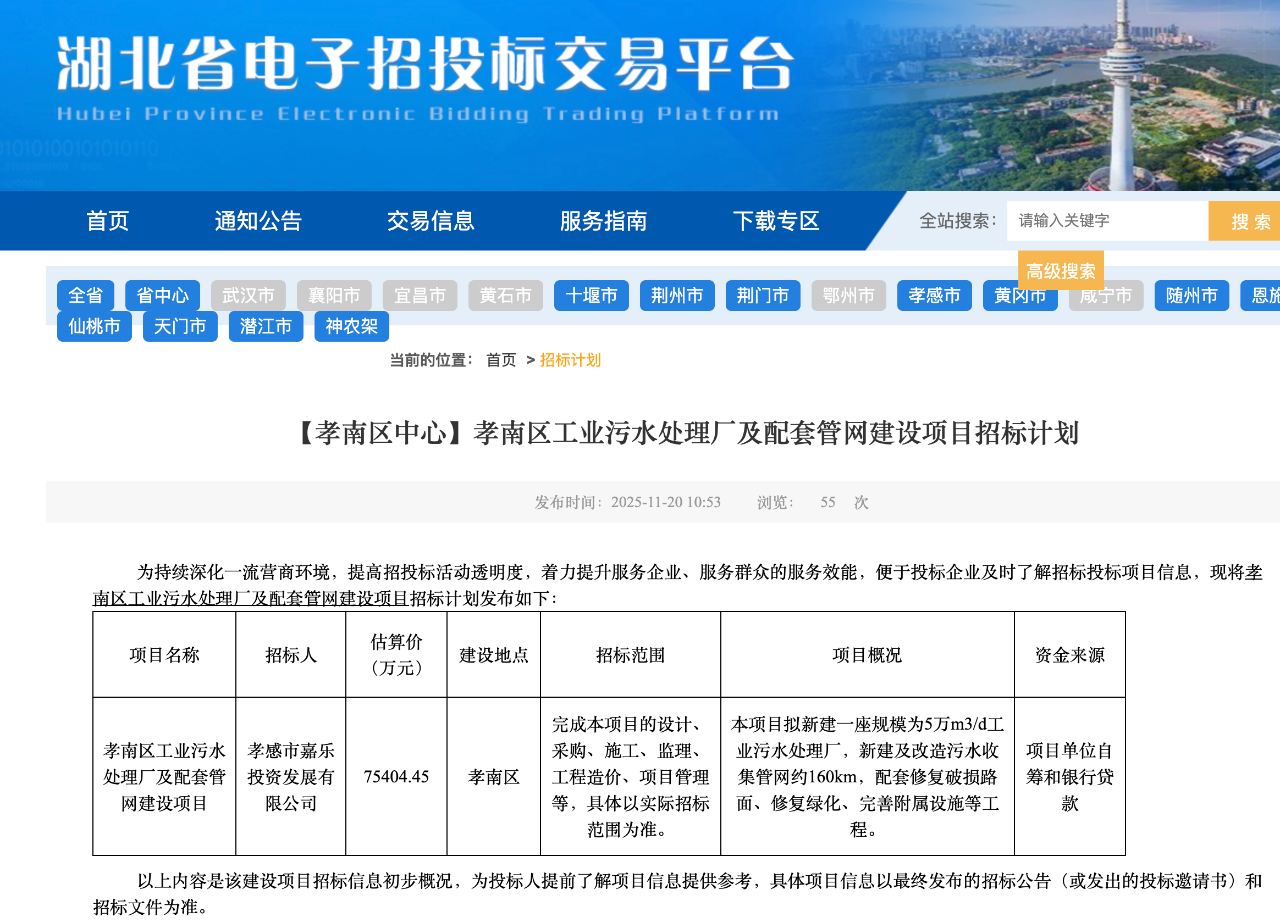Select 随州市 city filter
Image resolution: width=1280 pixels, height=923 pixels.
[x=1191, y=296]
